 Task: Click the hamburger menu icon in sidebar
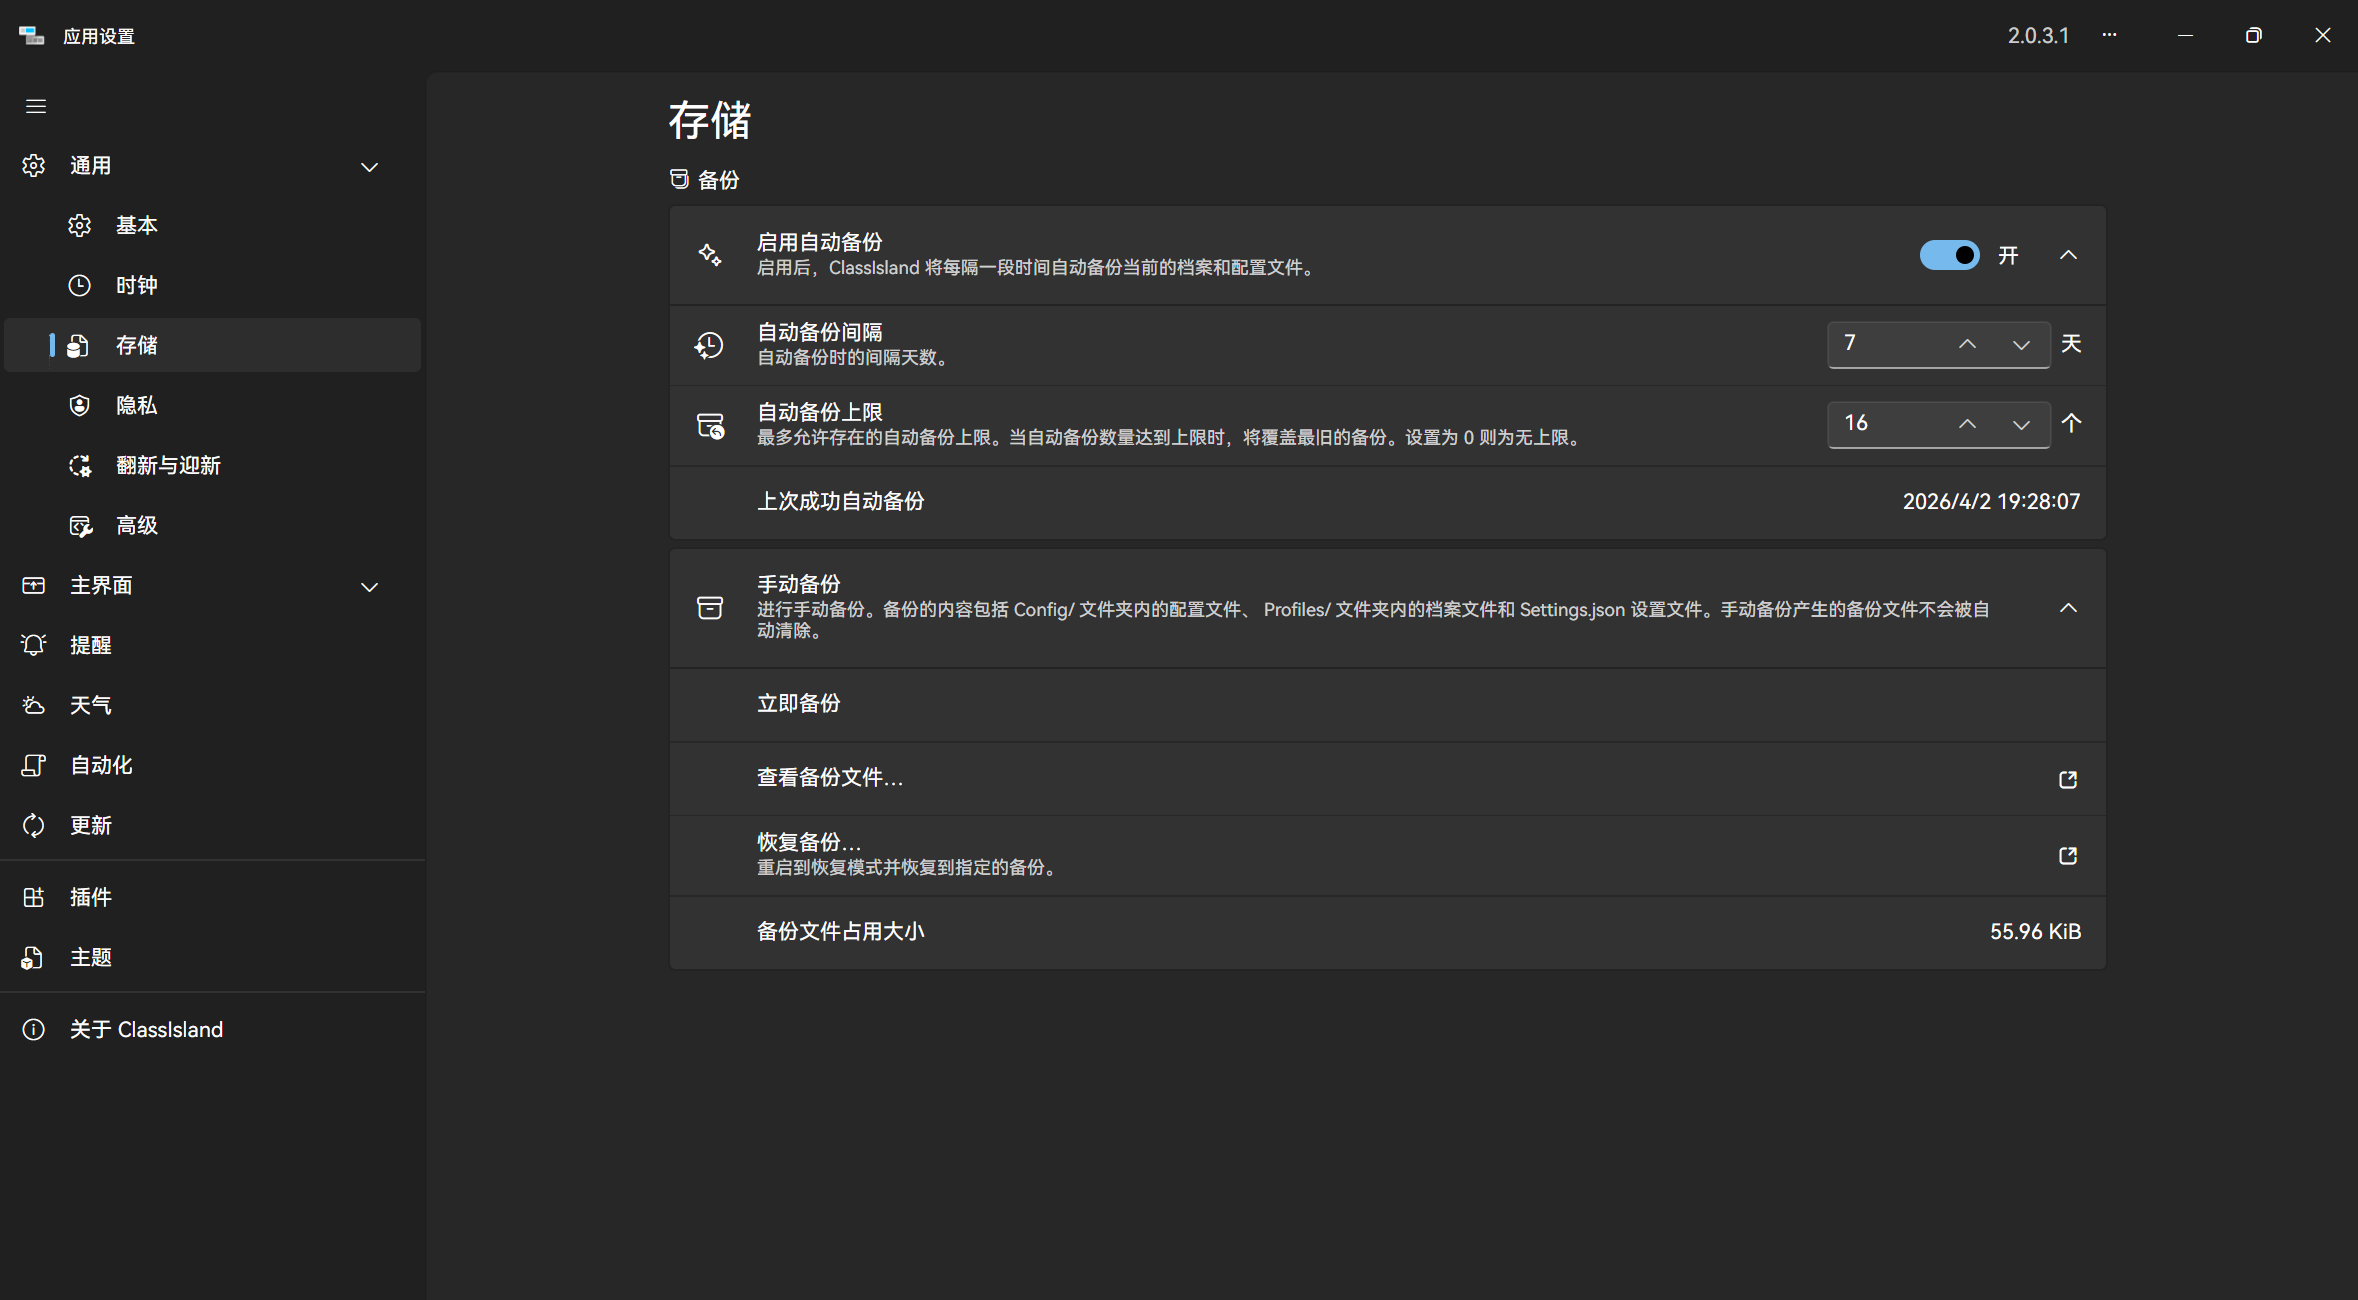pos(36,106)
